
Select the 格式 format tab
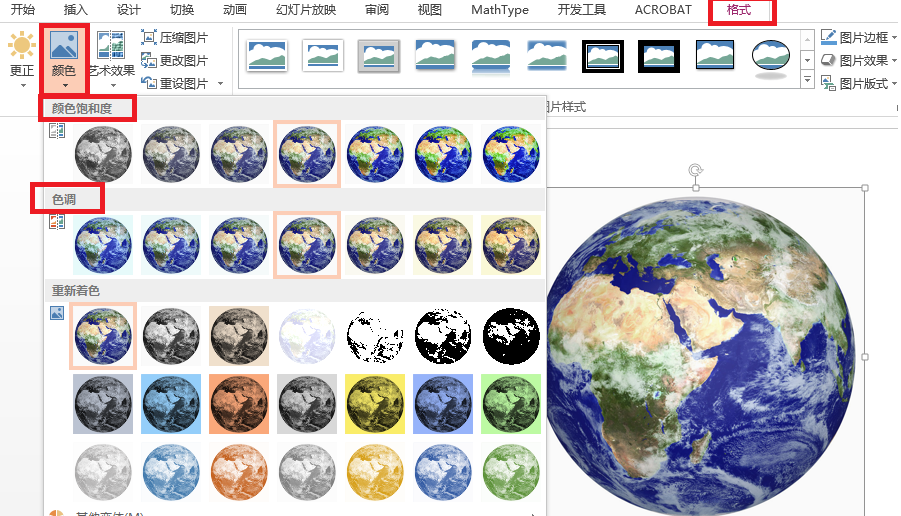point(739,10)
